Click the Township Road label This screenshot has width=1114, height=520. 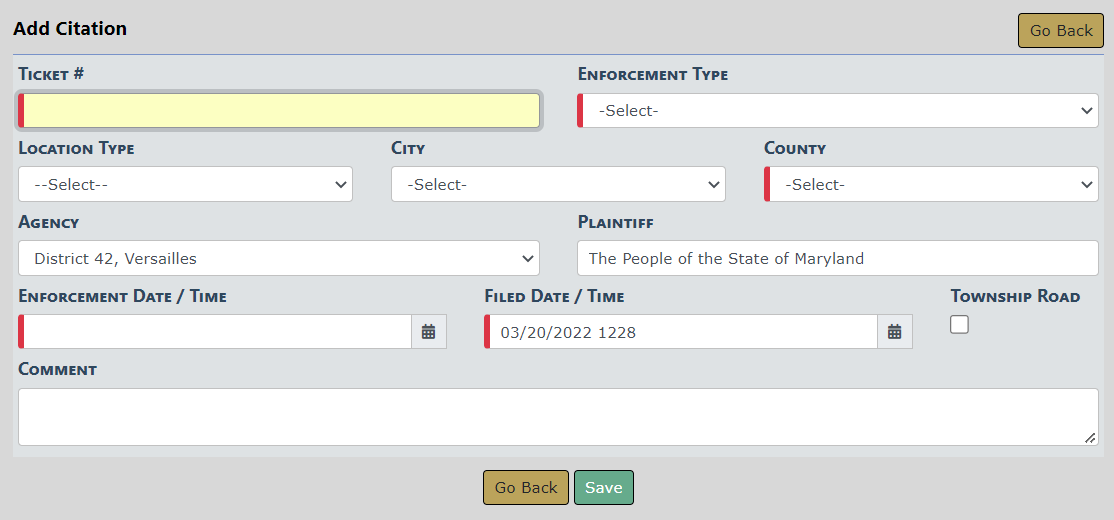coord(1015,297)
